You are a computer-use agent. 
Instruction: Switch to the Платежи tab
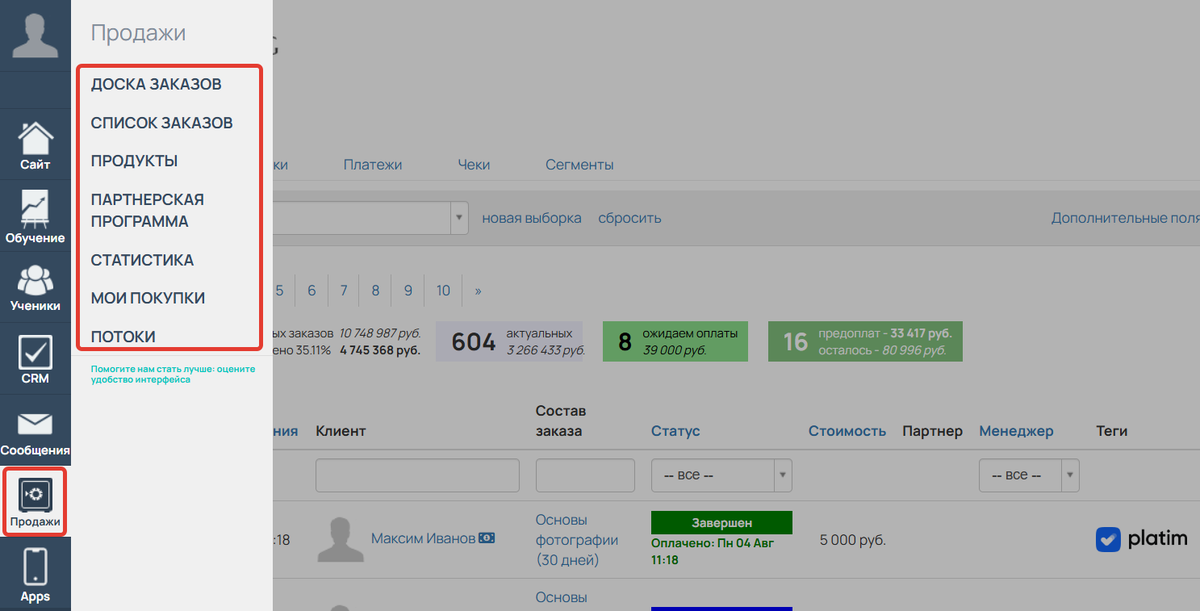(x=372, y=165)
